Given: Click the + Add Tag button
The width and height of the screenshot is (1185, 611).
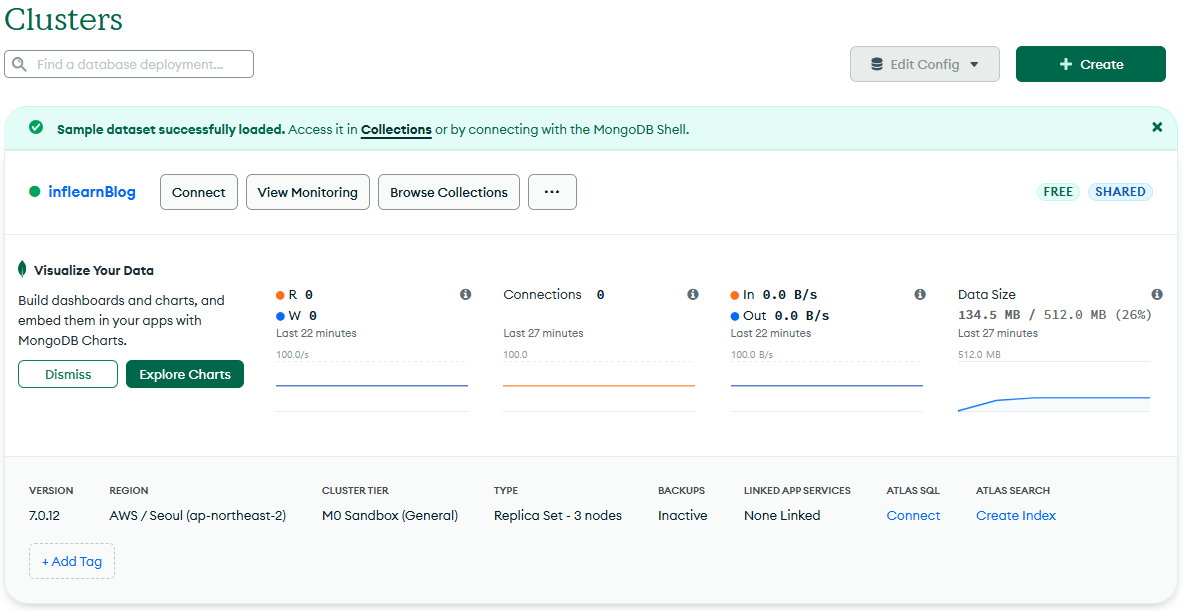Looking at the screenshot, I should pos(72,561).
